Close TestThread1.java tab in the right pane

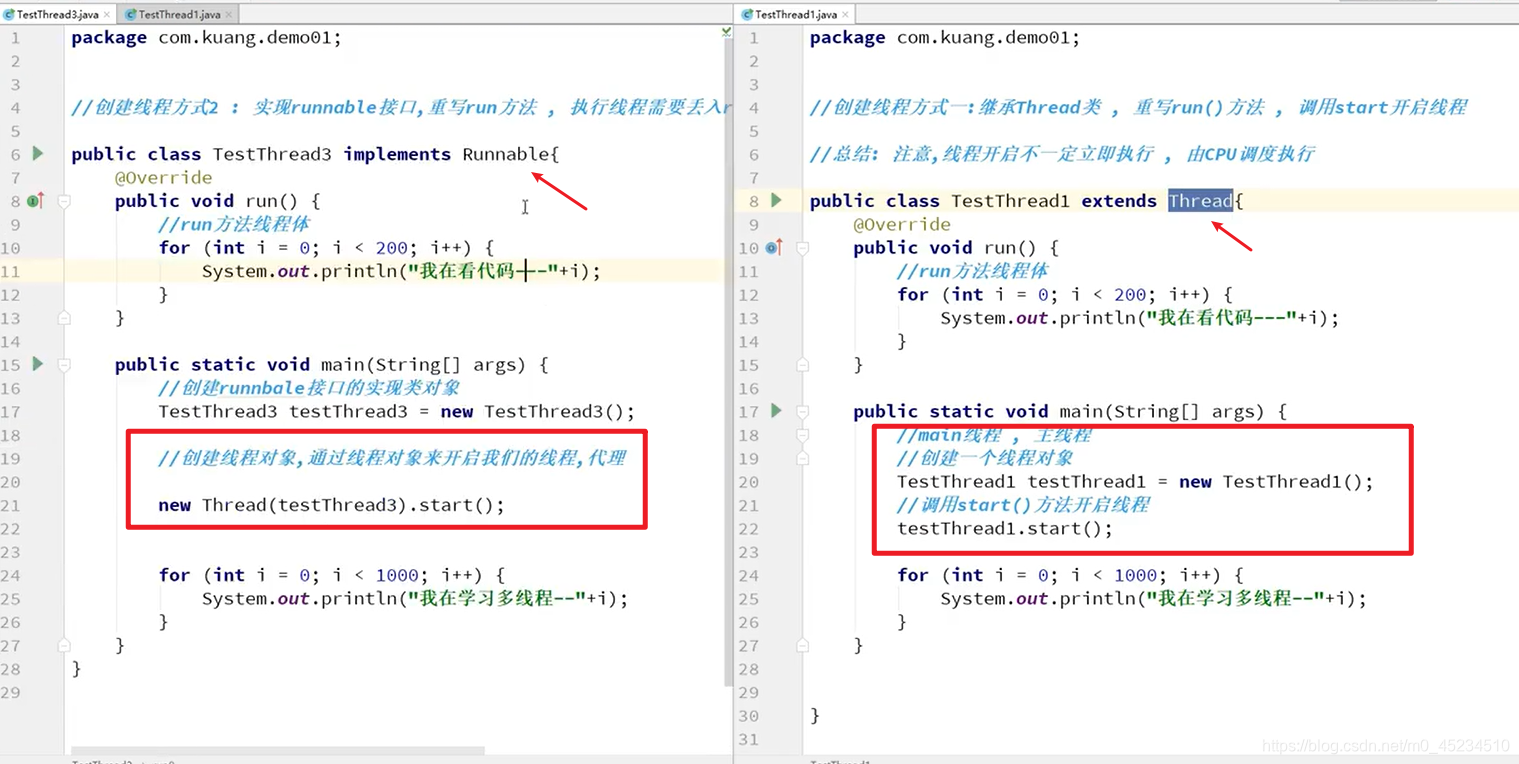click(x=846, y=15)
